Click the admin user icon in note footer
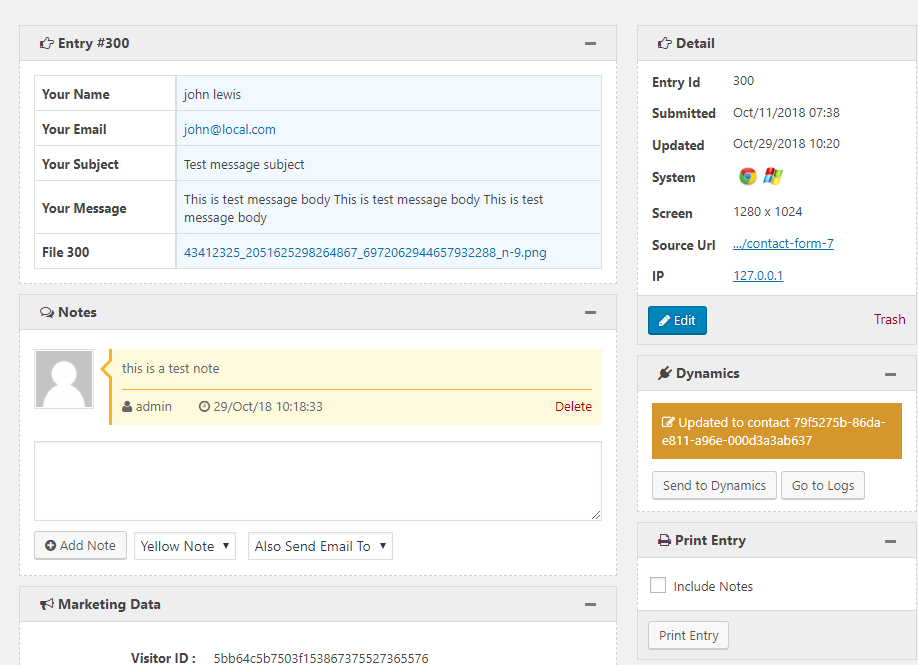The height and width of the screenshot is (665, 918). pos(127,406)
